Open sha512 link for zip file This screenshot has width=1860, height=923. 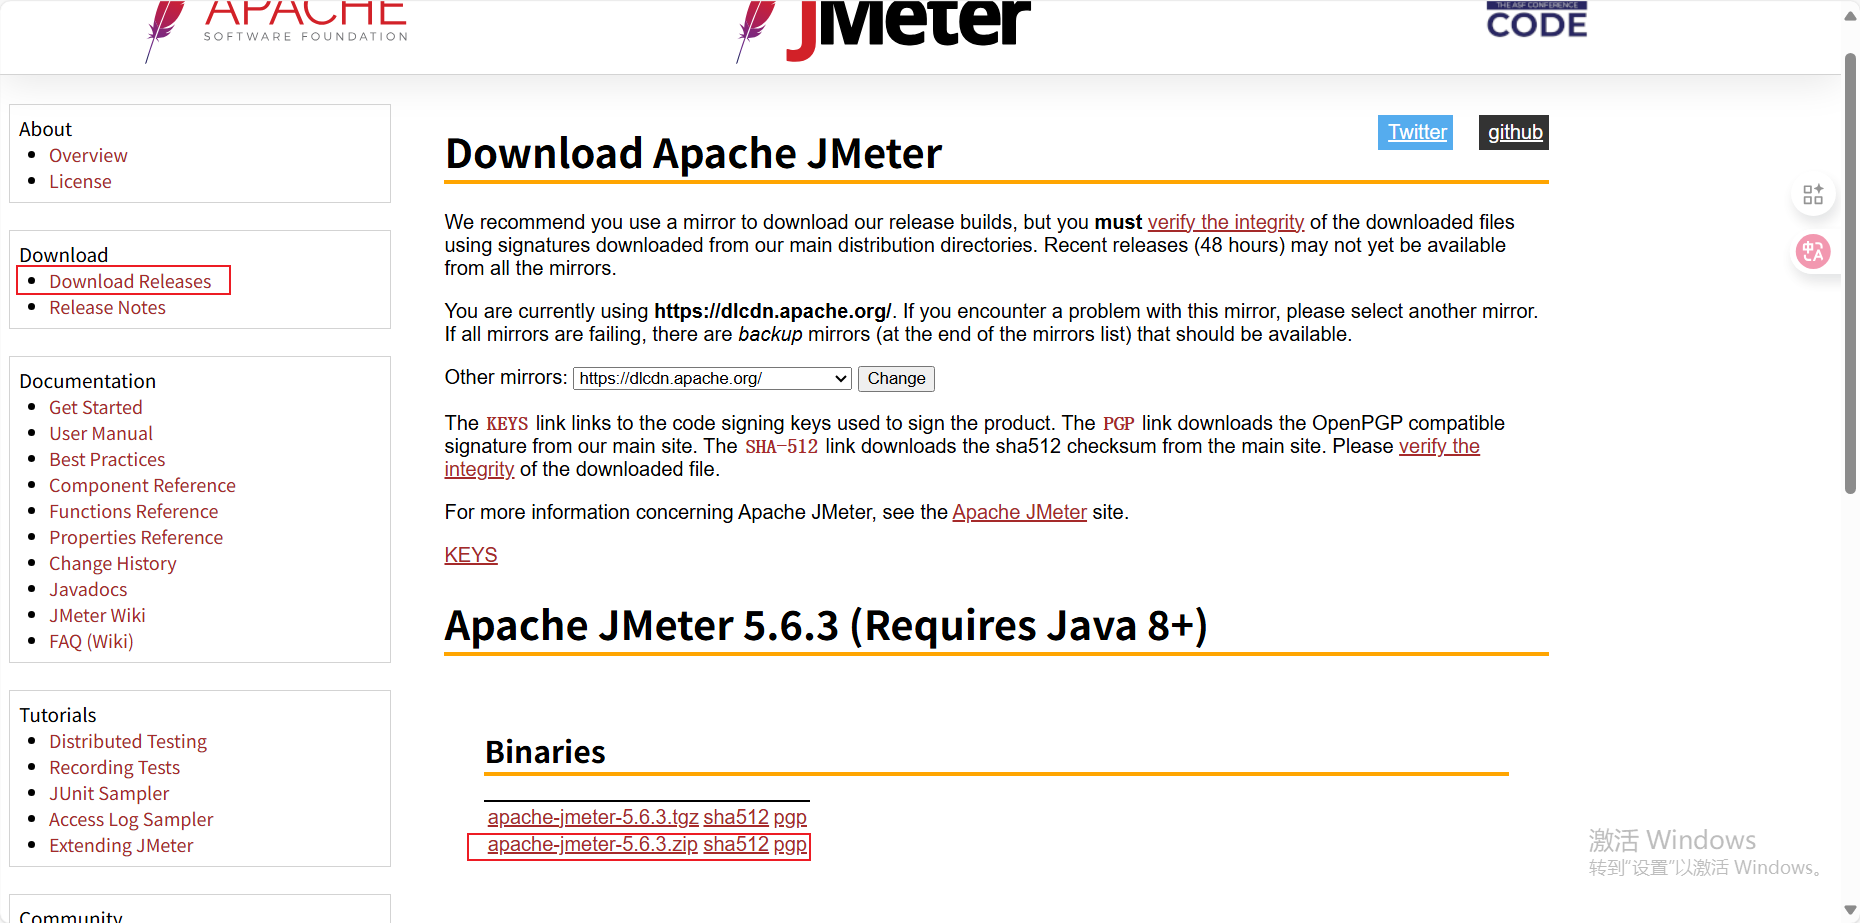tap(736, 844)
